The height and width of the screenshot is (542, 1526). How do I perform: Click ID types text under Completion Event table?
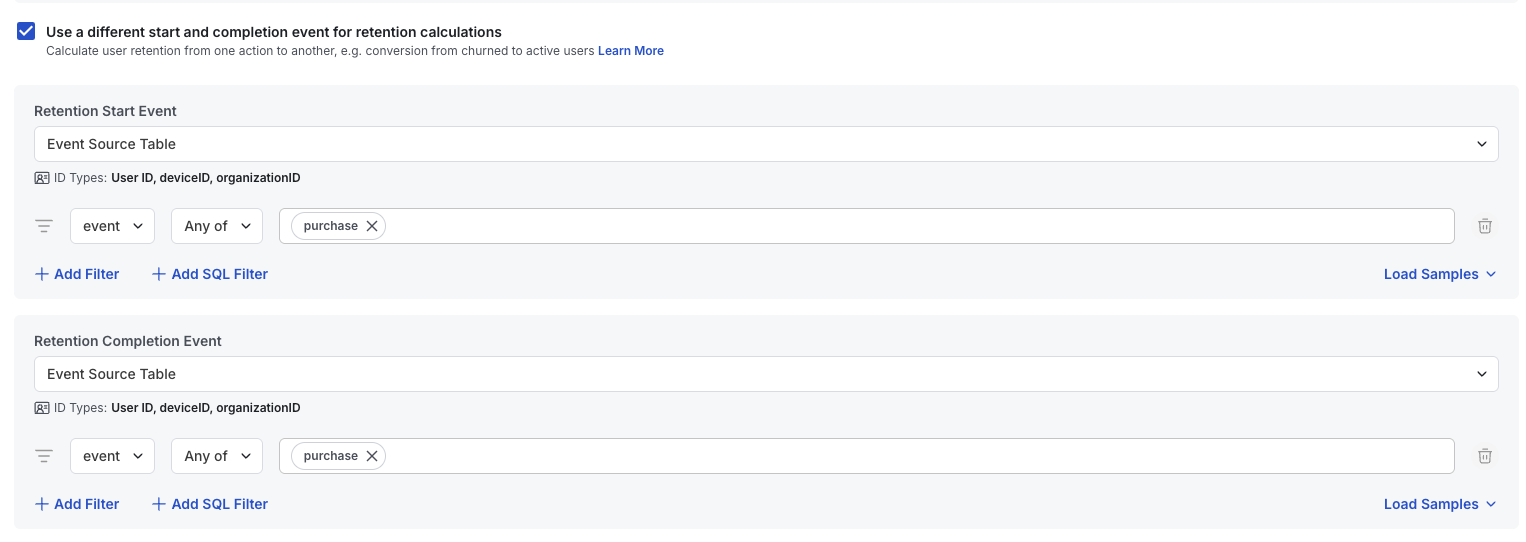pos(177,408)
